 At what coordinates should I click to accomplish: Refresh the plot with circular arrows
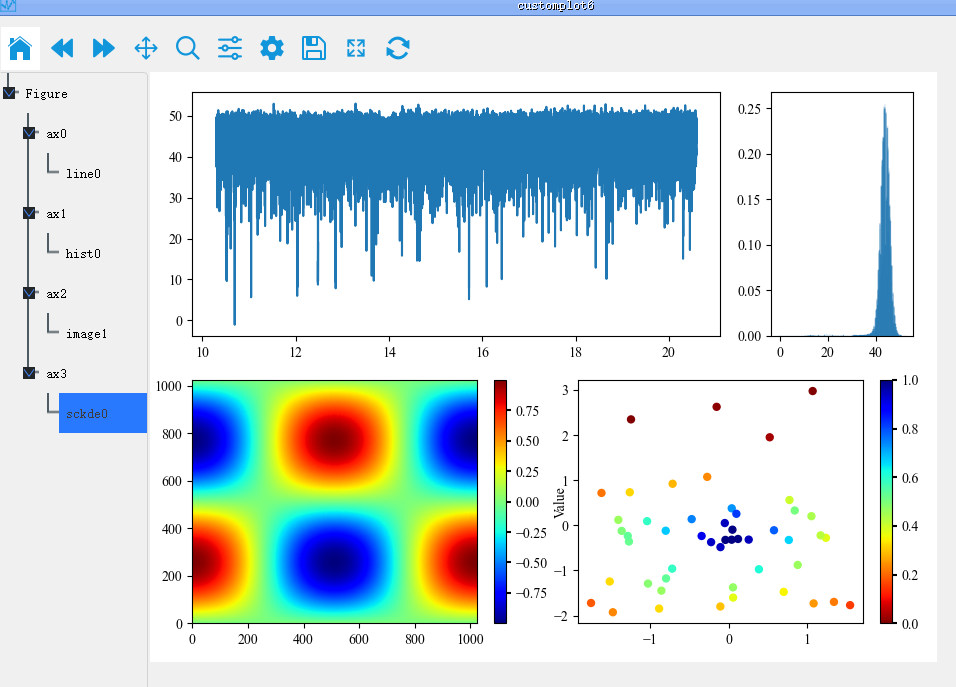[x=398, y=48]
